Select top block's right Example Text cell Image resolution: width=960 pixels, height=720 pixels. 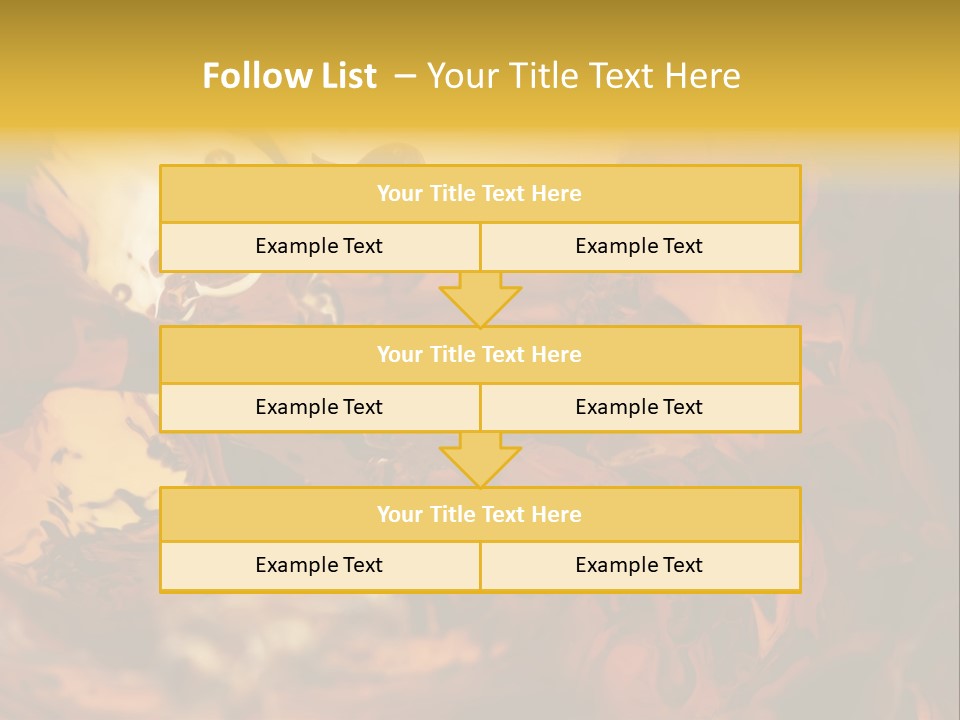[639, 247]
